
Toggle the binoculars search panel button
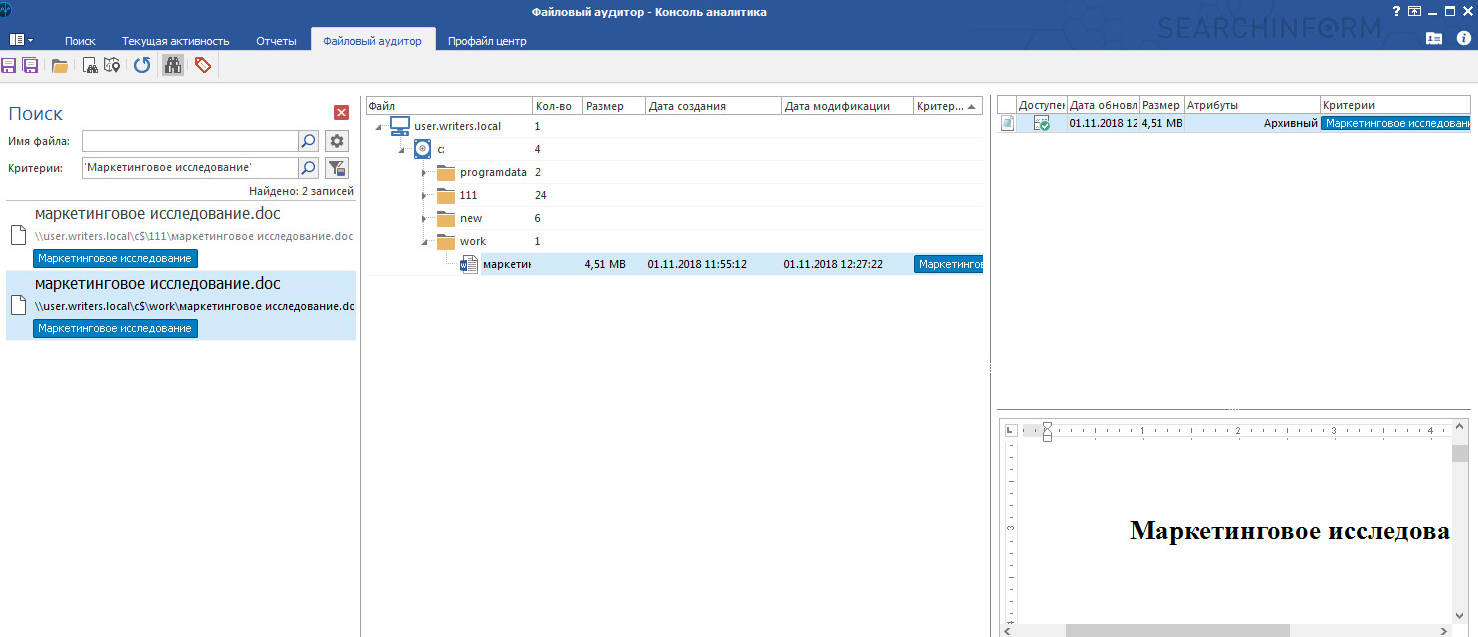(x=173, y=66)
